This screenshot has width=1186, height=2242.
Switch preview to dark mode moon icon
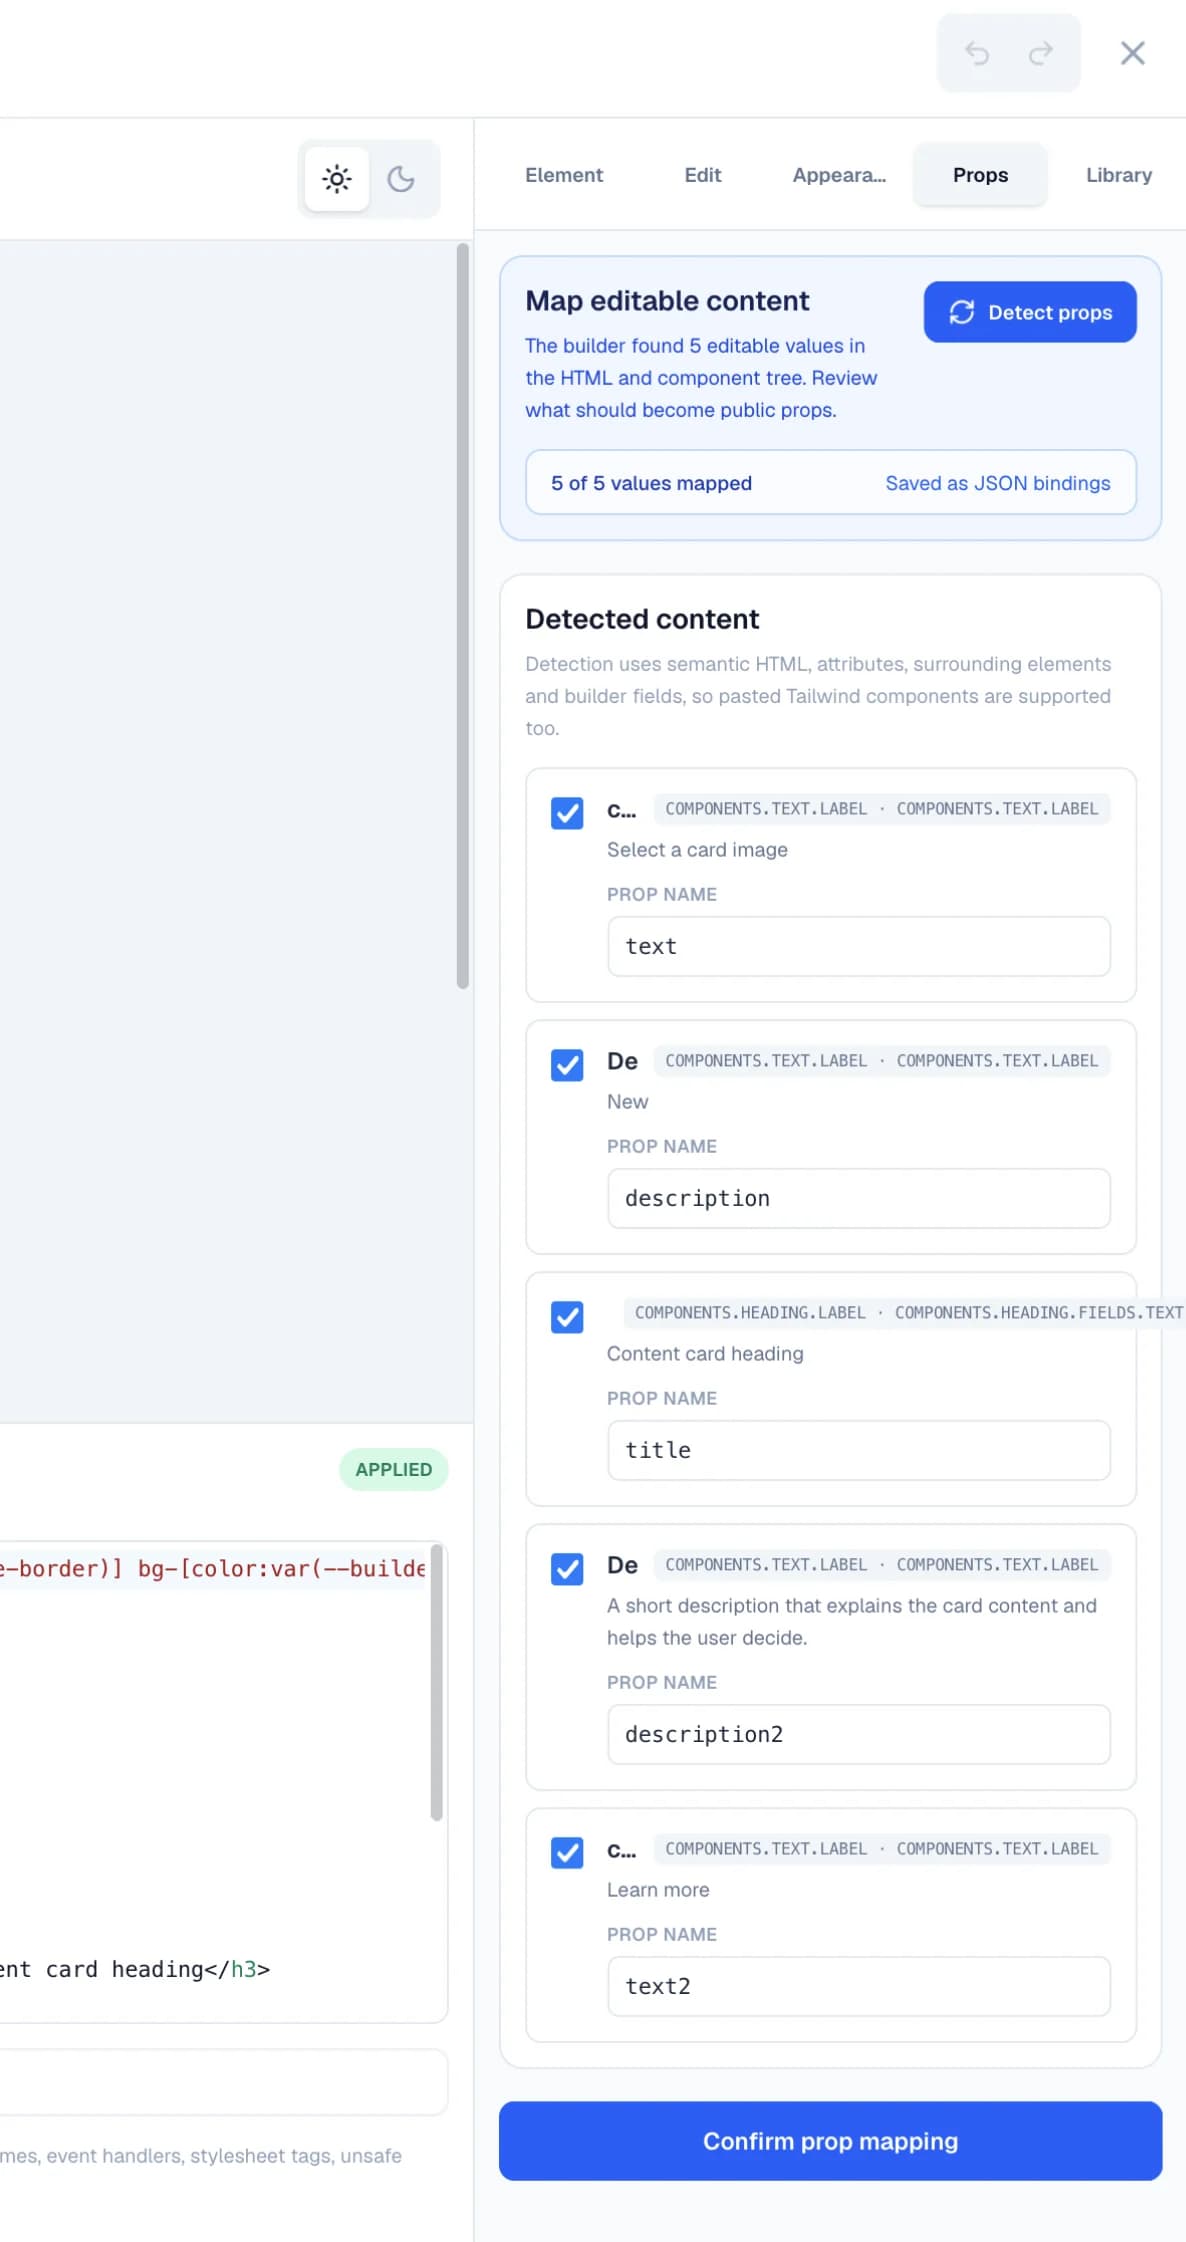(x=401, y=179)
